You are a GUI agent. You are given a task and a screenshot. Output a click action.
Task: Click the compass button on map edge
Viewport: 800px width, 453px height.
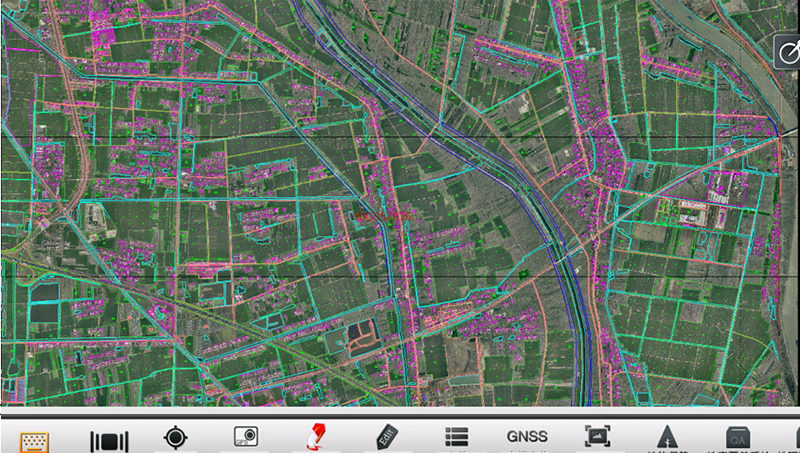click(x=787, y=52)
